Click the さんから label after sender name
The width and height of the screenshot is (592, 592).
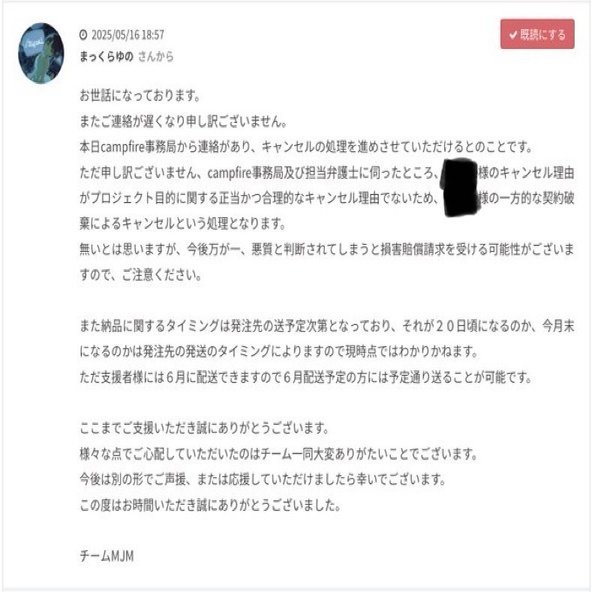coord(156,57)
